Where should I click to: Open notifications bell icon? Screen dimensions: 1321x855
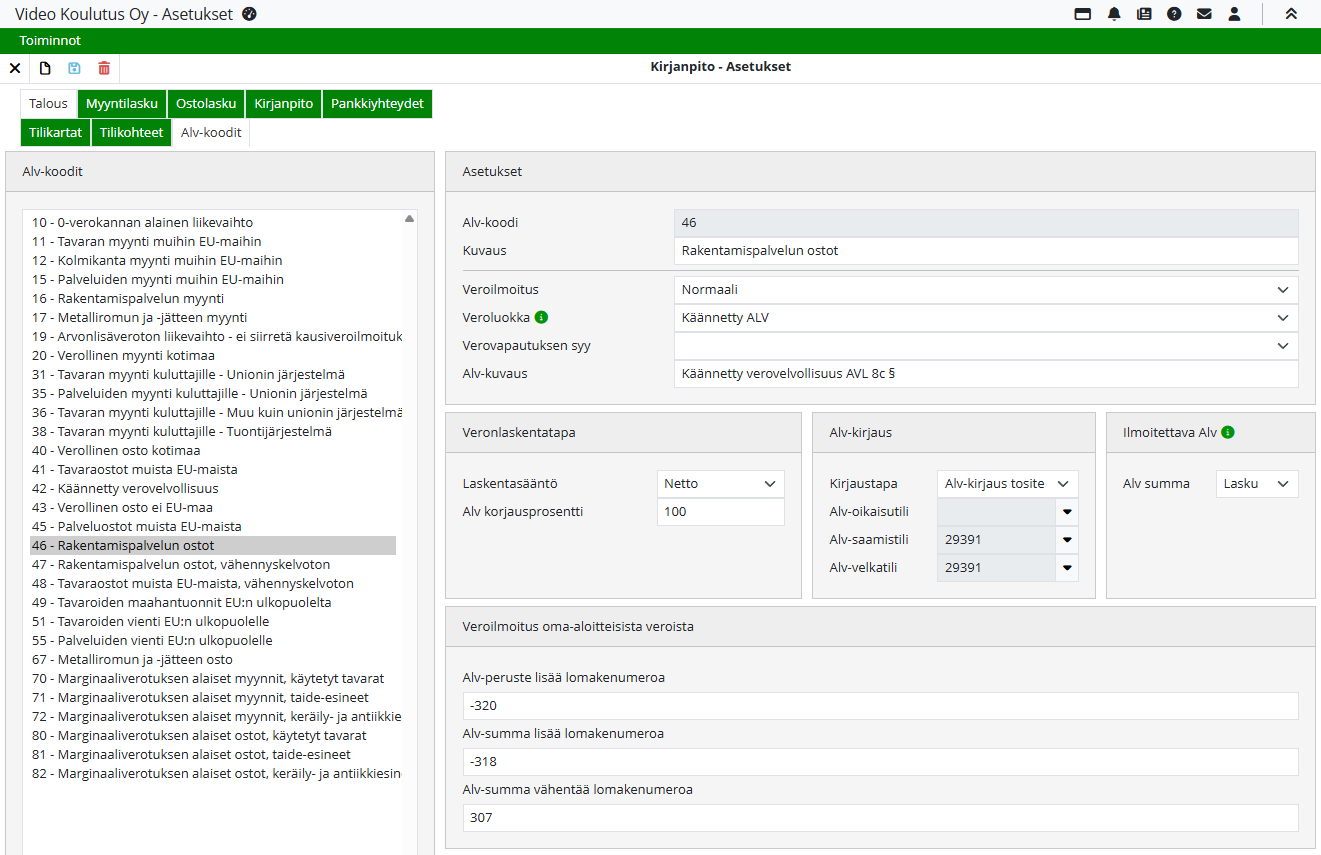click(1114, 14)
